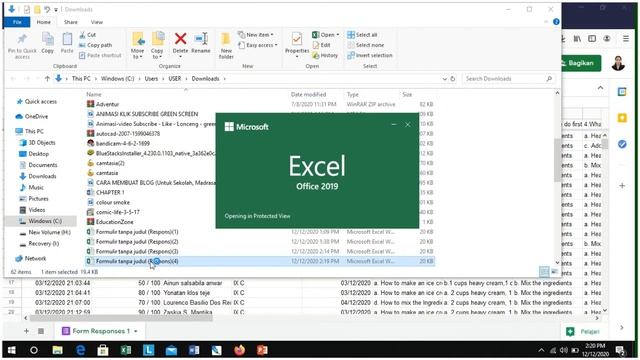This screenshot has height=360, width=640.
Task: Click Select none in ribbon
Action: [366, 45]
